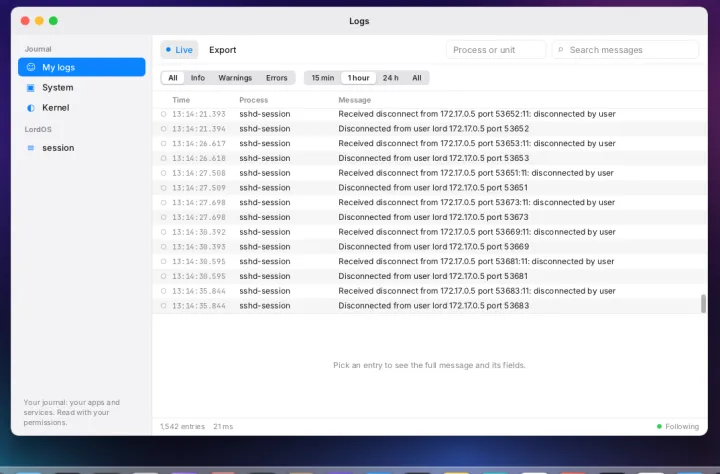Click the circle marker on row 13:14:27.508
The width and height of the screenshot is (720, 474).
[x=163, y=173]
